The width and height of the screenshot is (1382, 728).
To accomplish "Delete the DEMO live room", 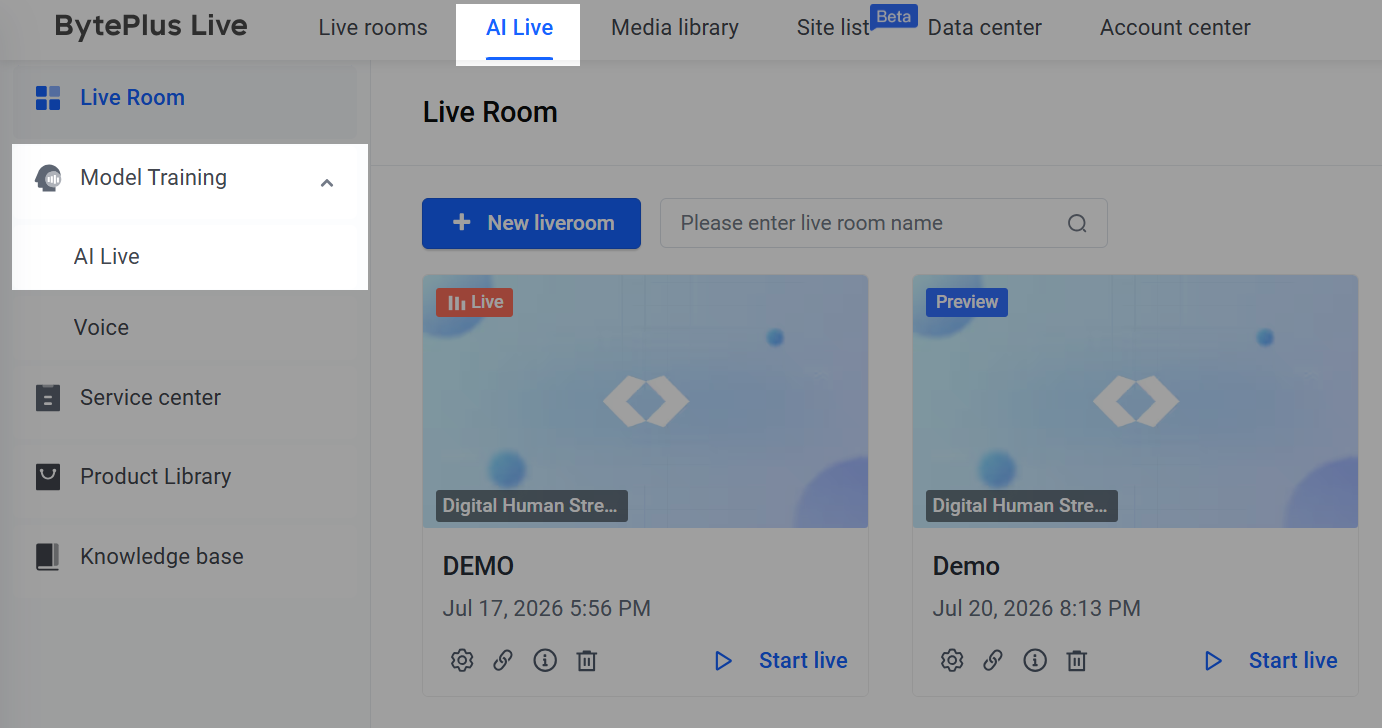I will click(587, 660).
